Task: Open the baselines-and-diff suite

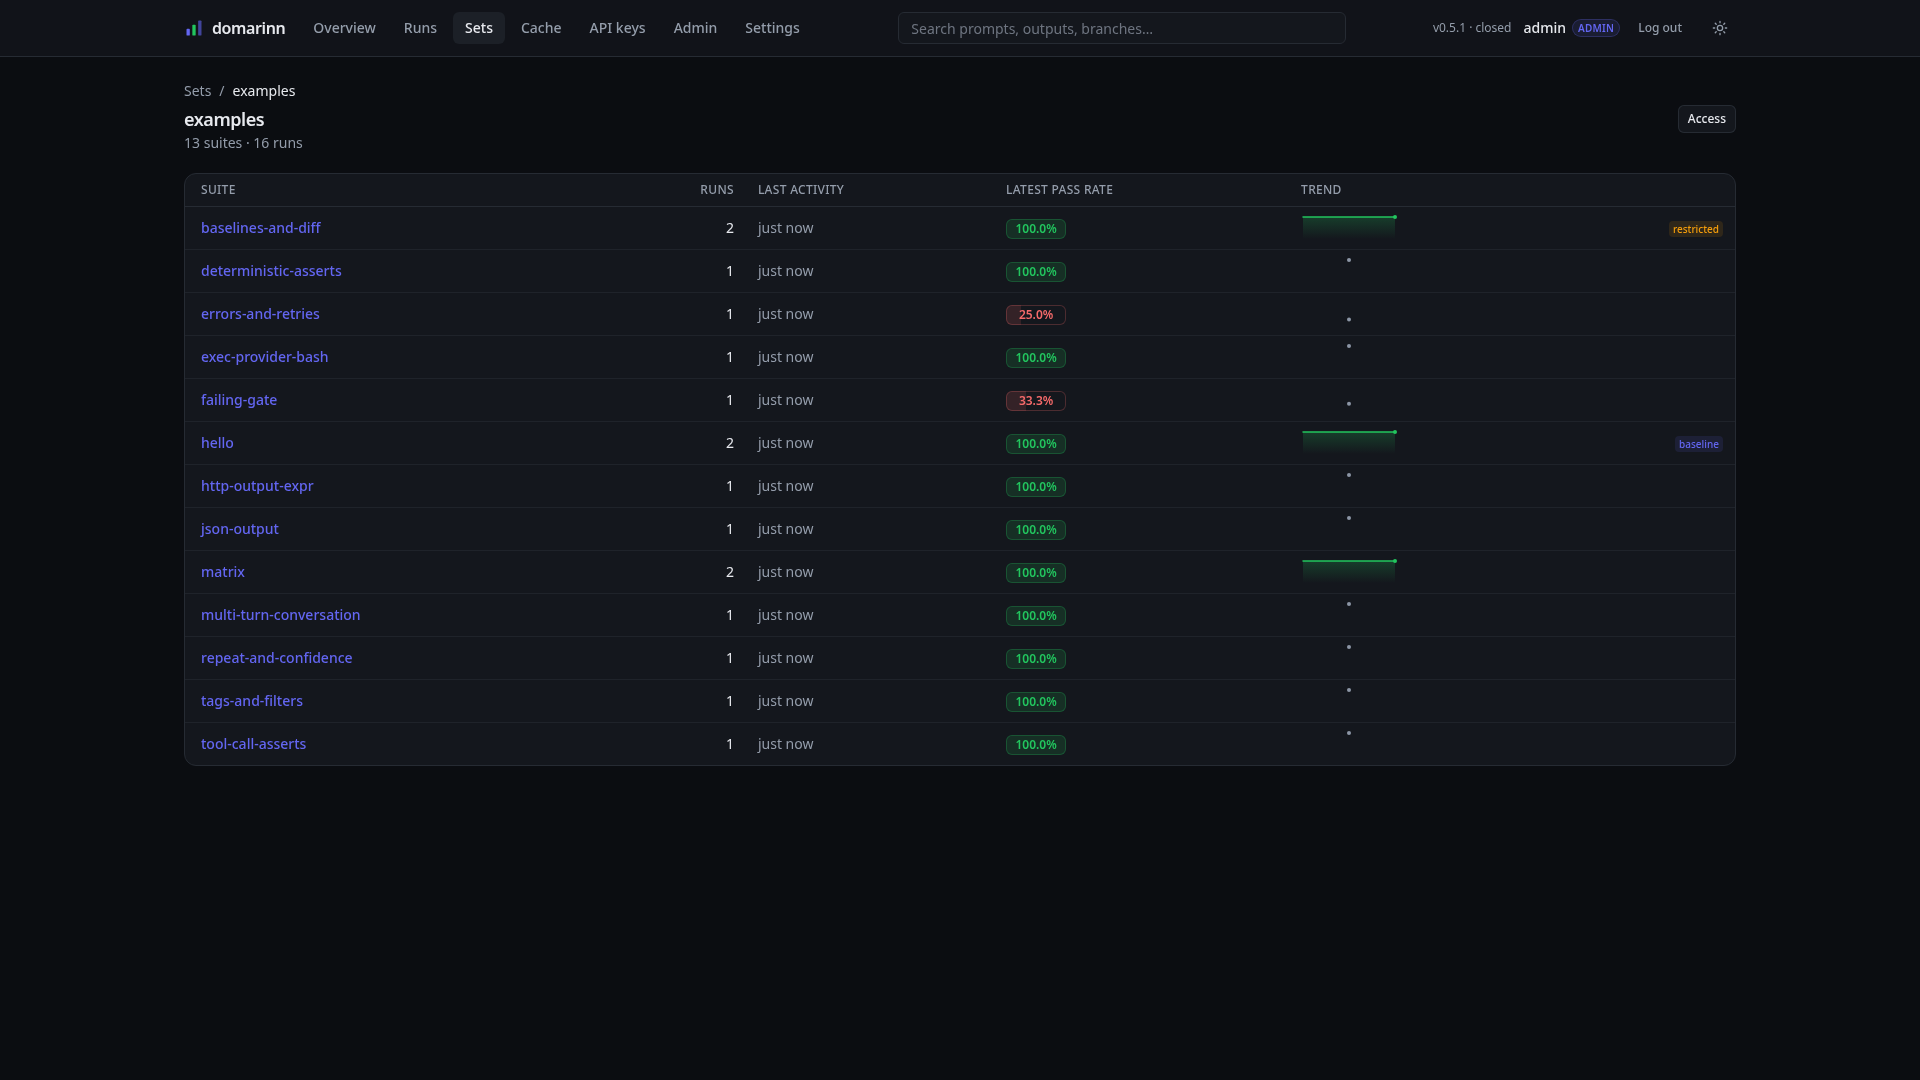Action: pyautogui.click(x=260, y=228)
